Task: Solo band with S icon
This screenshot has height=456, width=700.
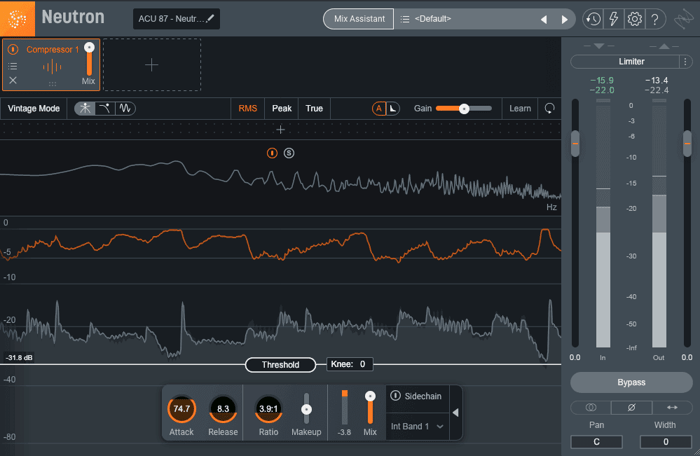Action: 289,153
